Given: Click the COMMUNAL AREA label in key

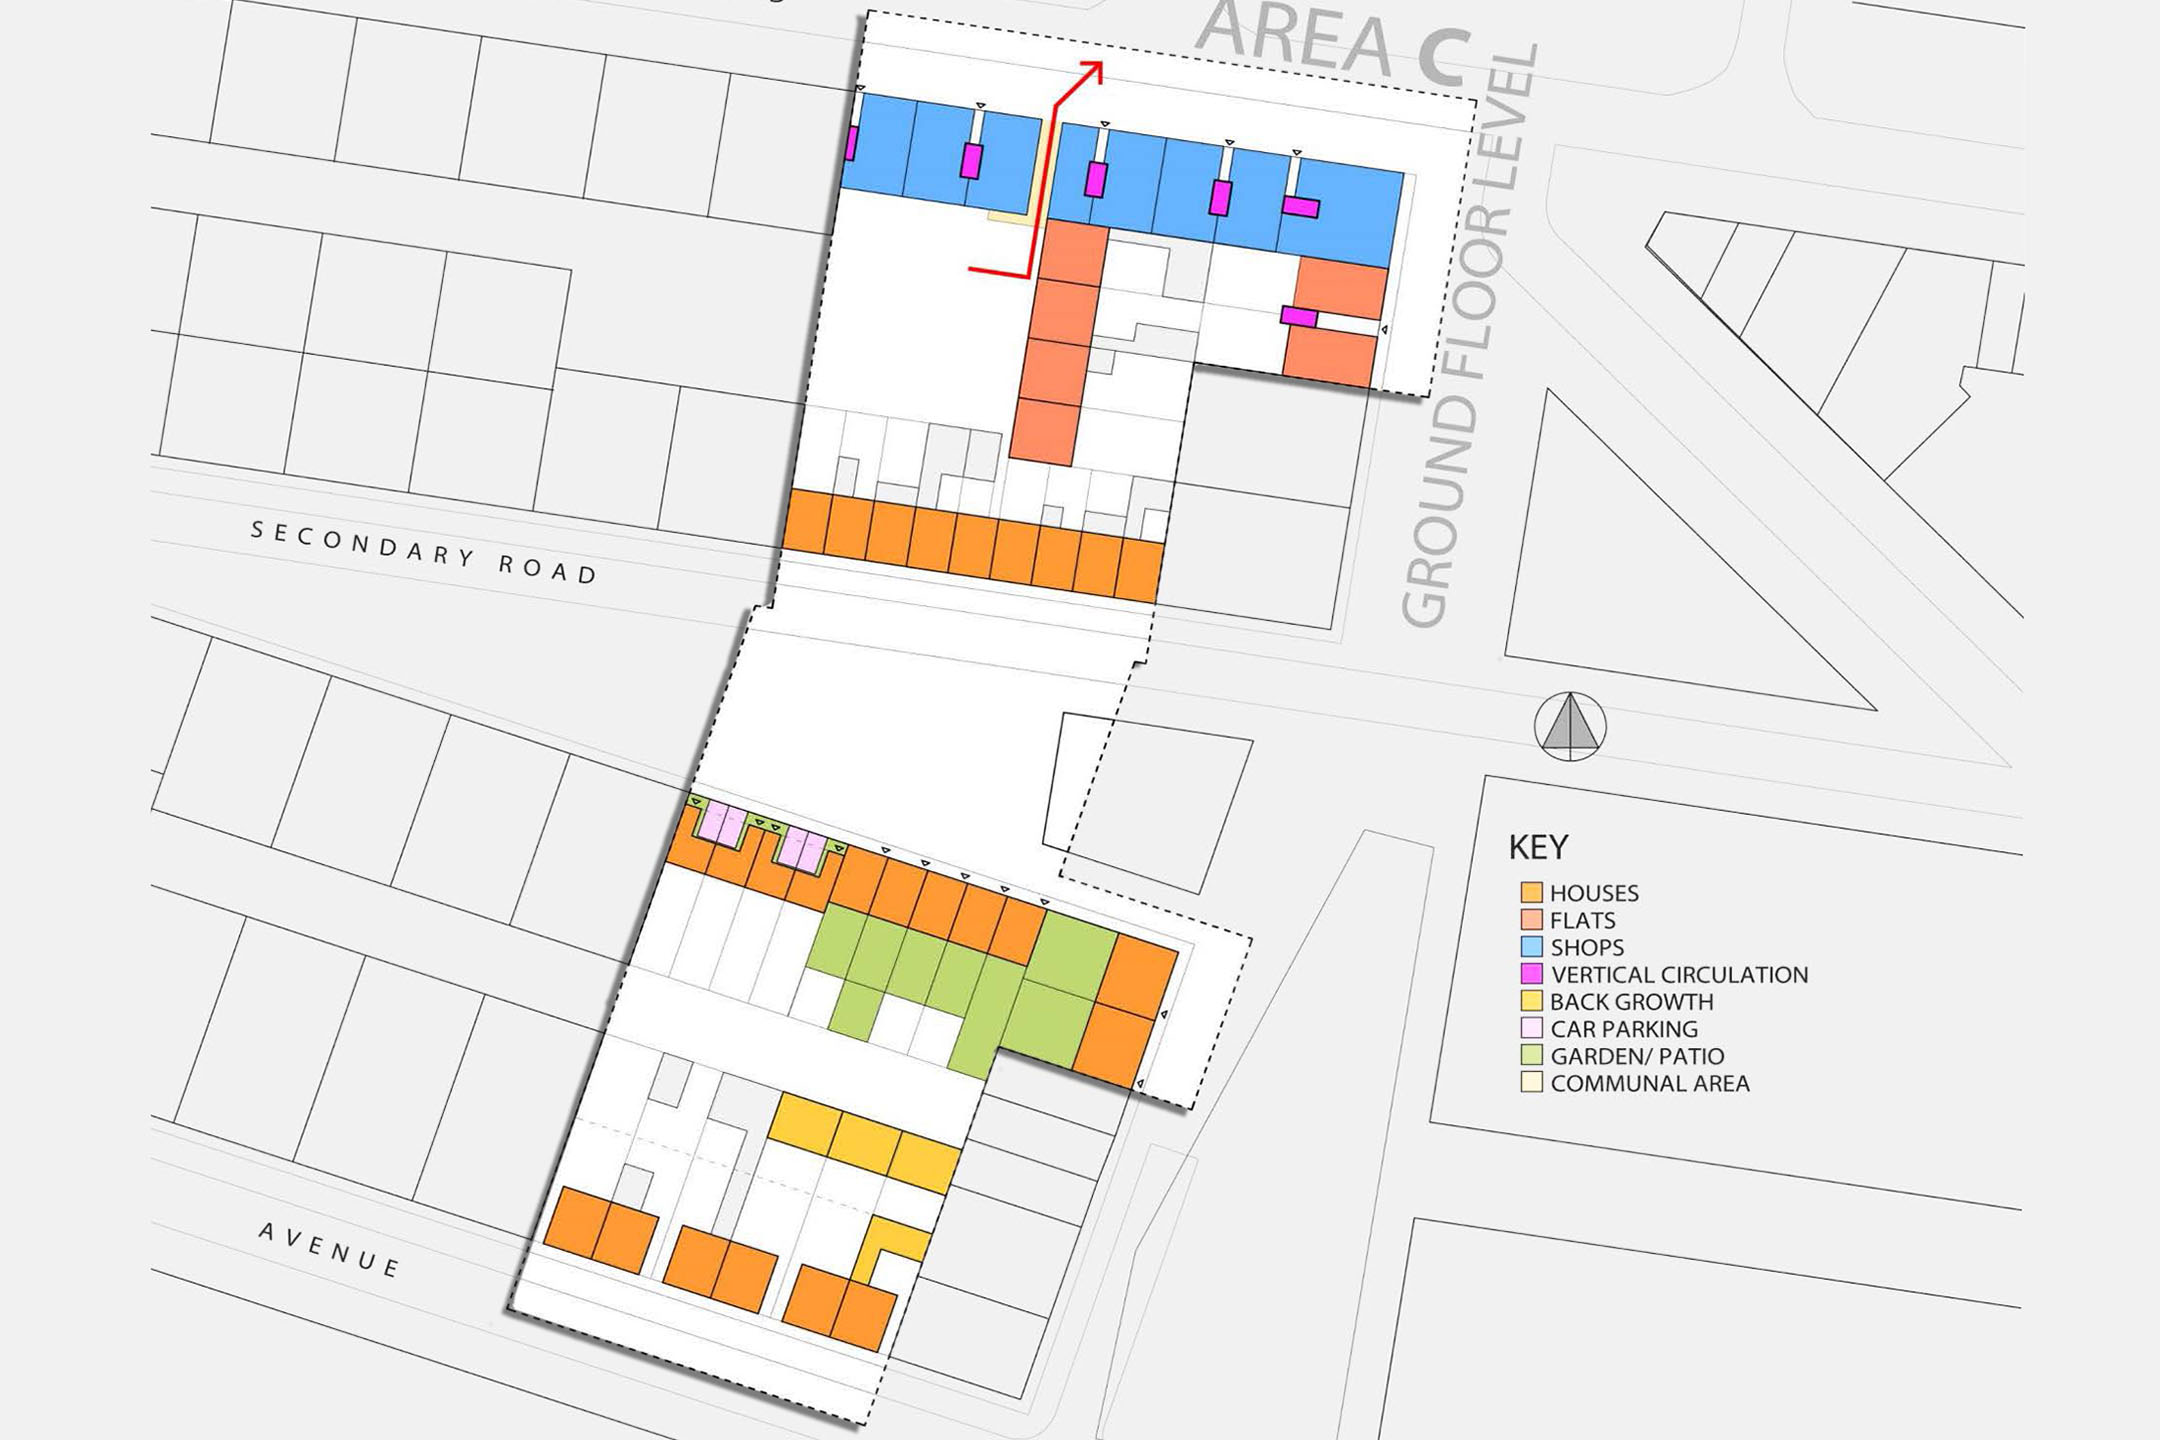Looking at the screenshot, I should click(x=1650, y=1083).
